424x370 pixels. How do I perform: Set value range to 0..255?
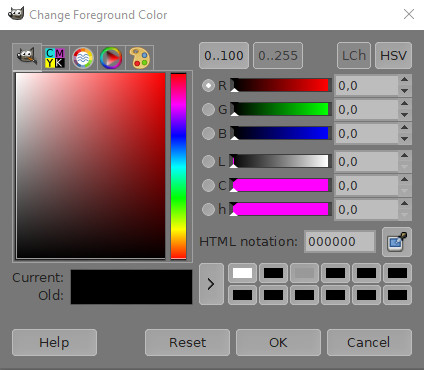click(278, 56)
